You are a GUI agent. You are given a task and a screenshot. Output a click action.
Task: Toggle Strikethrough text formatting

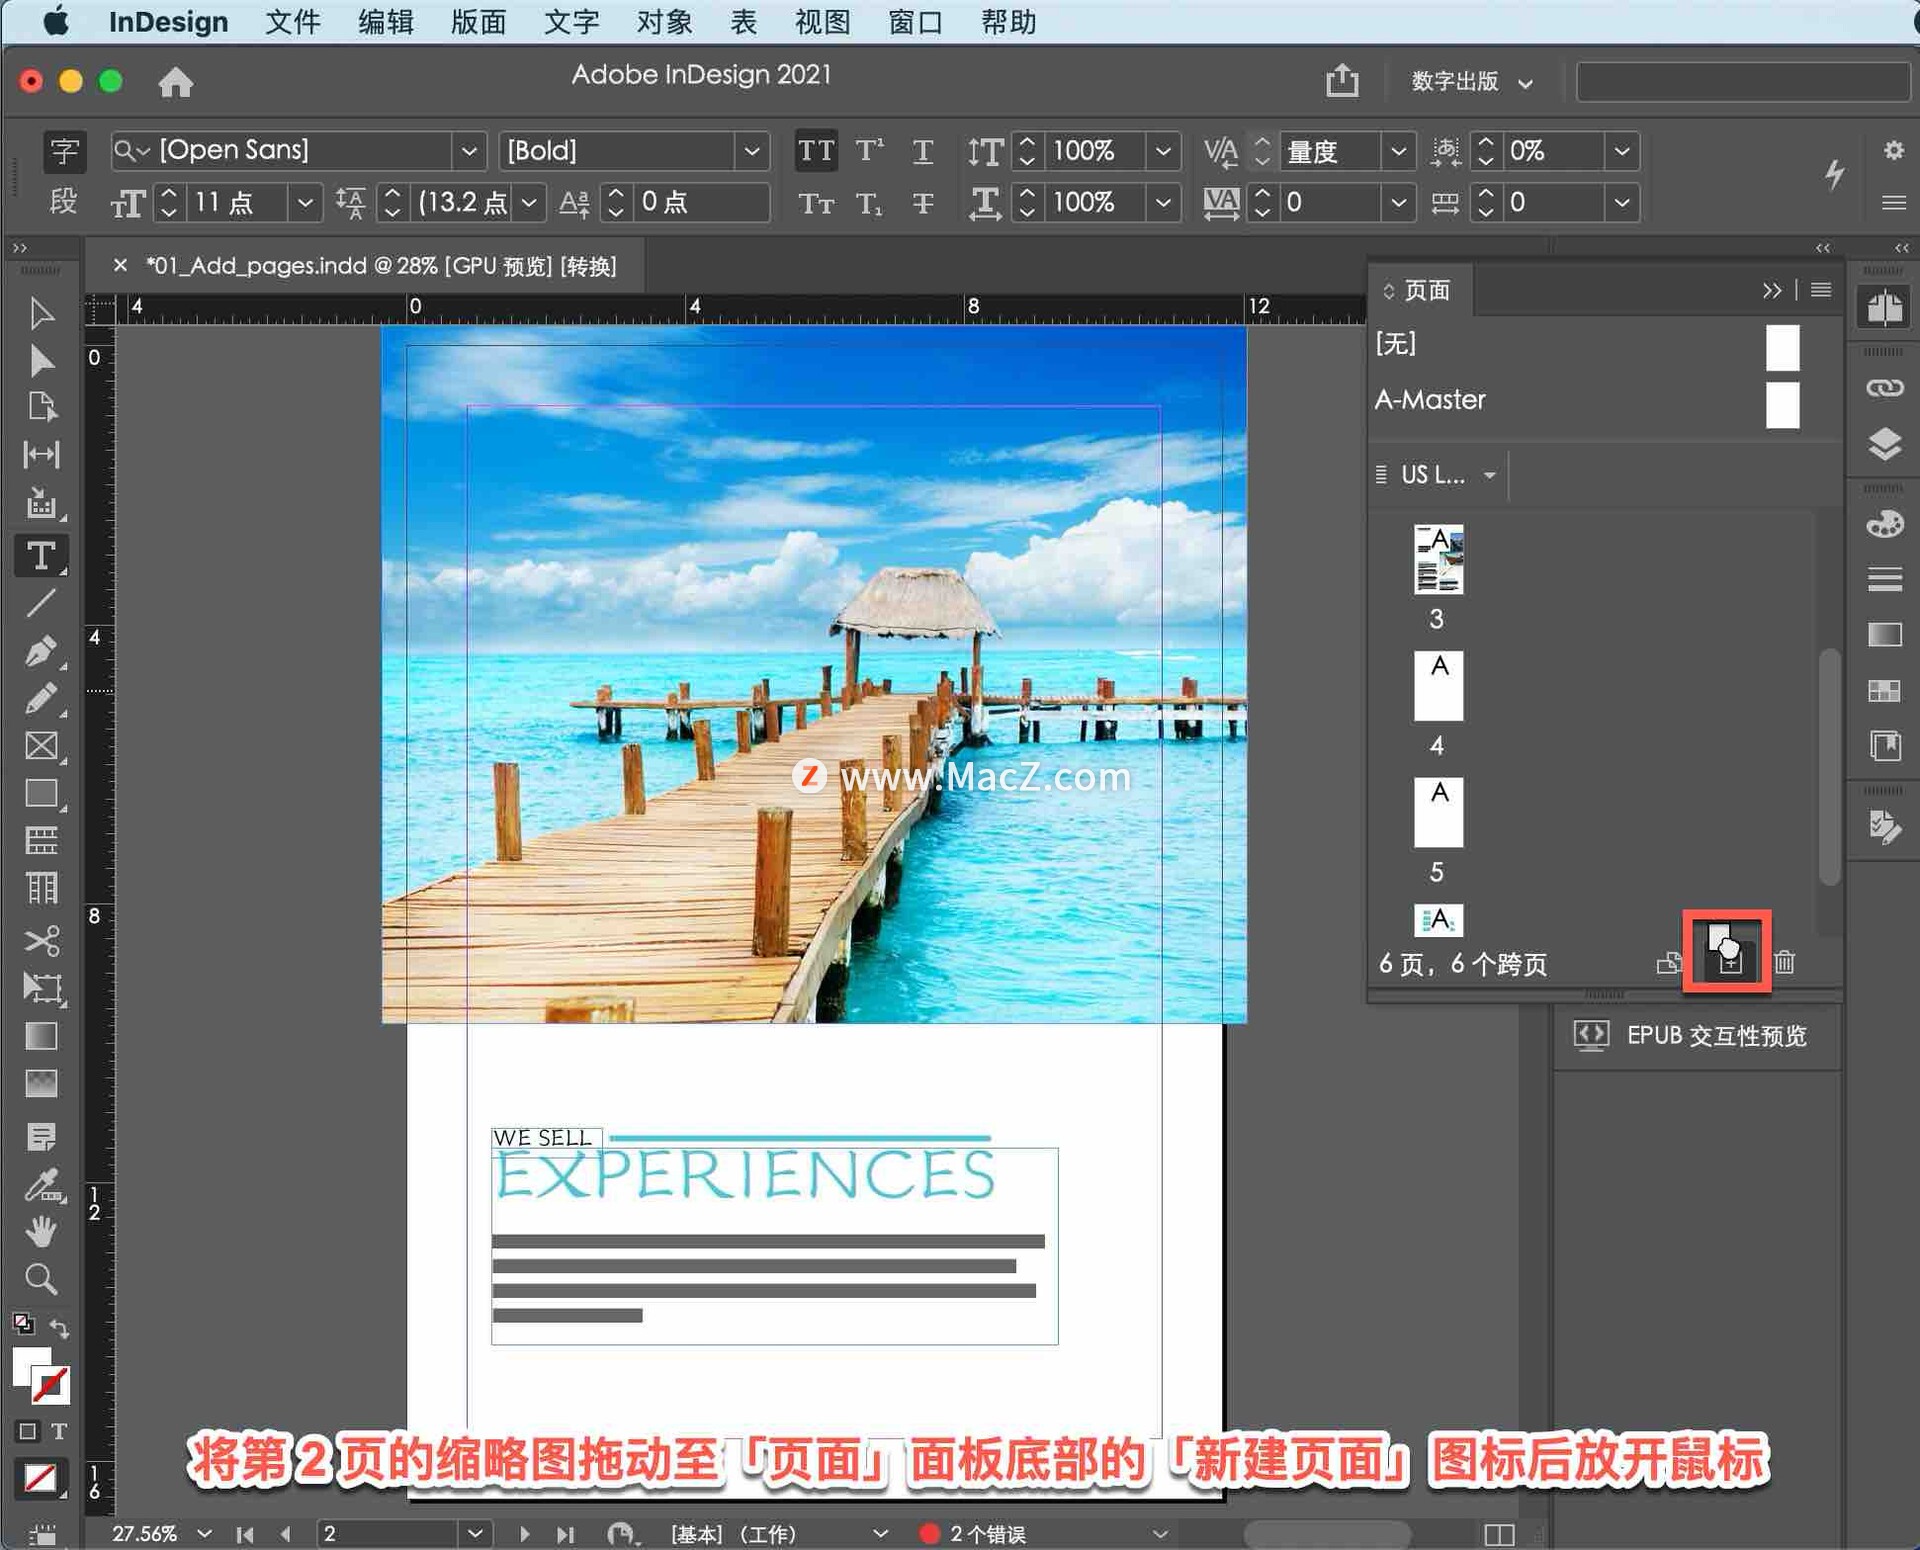[922, 203]
